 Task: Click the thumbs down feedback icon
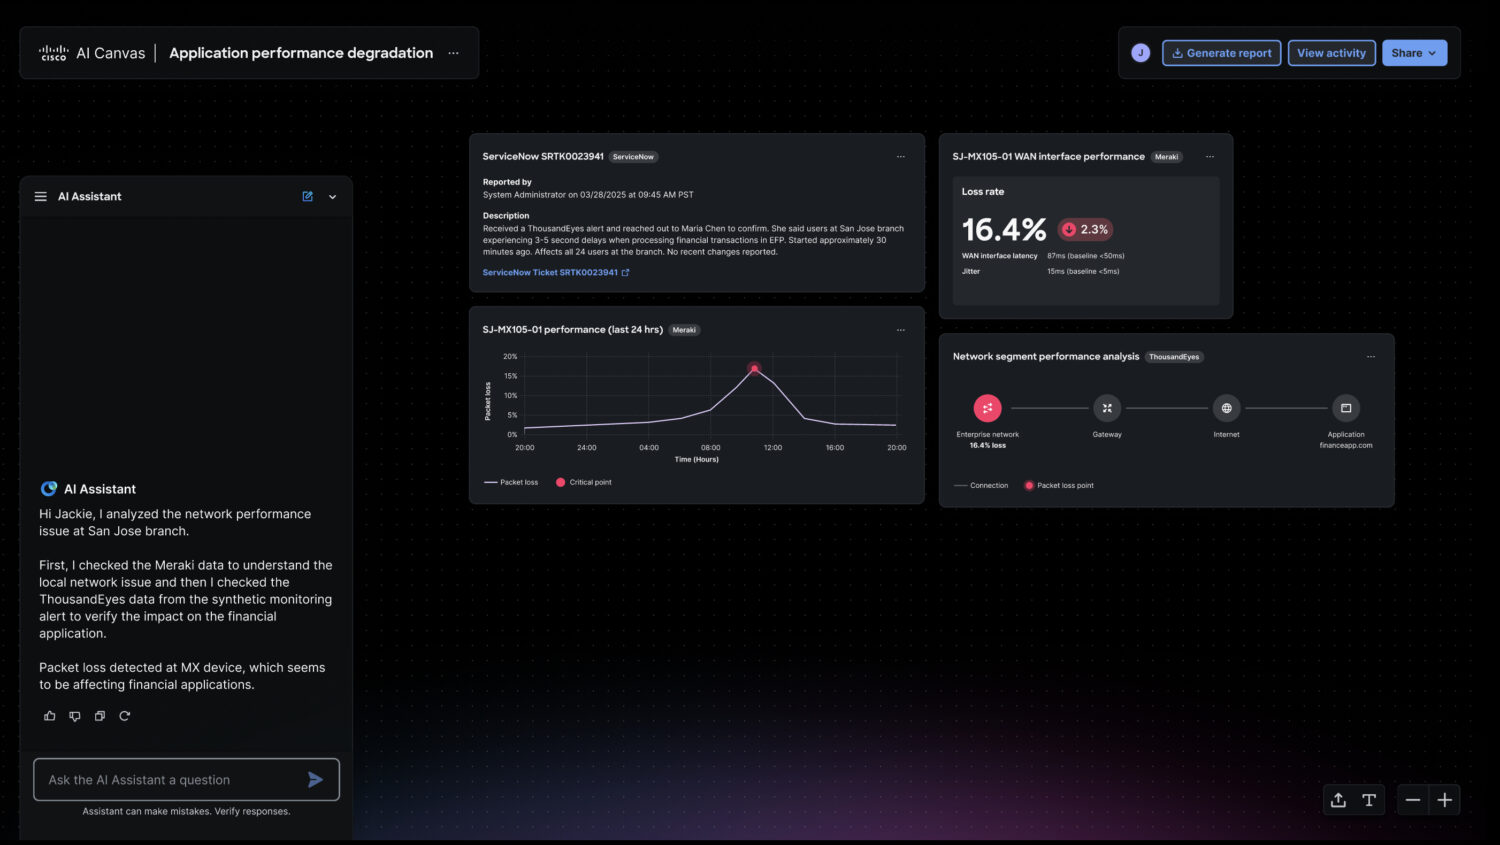75,716
